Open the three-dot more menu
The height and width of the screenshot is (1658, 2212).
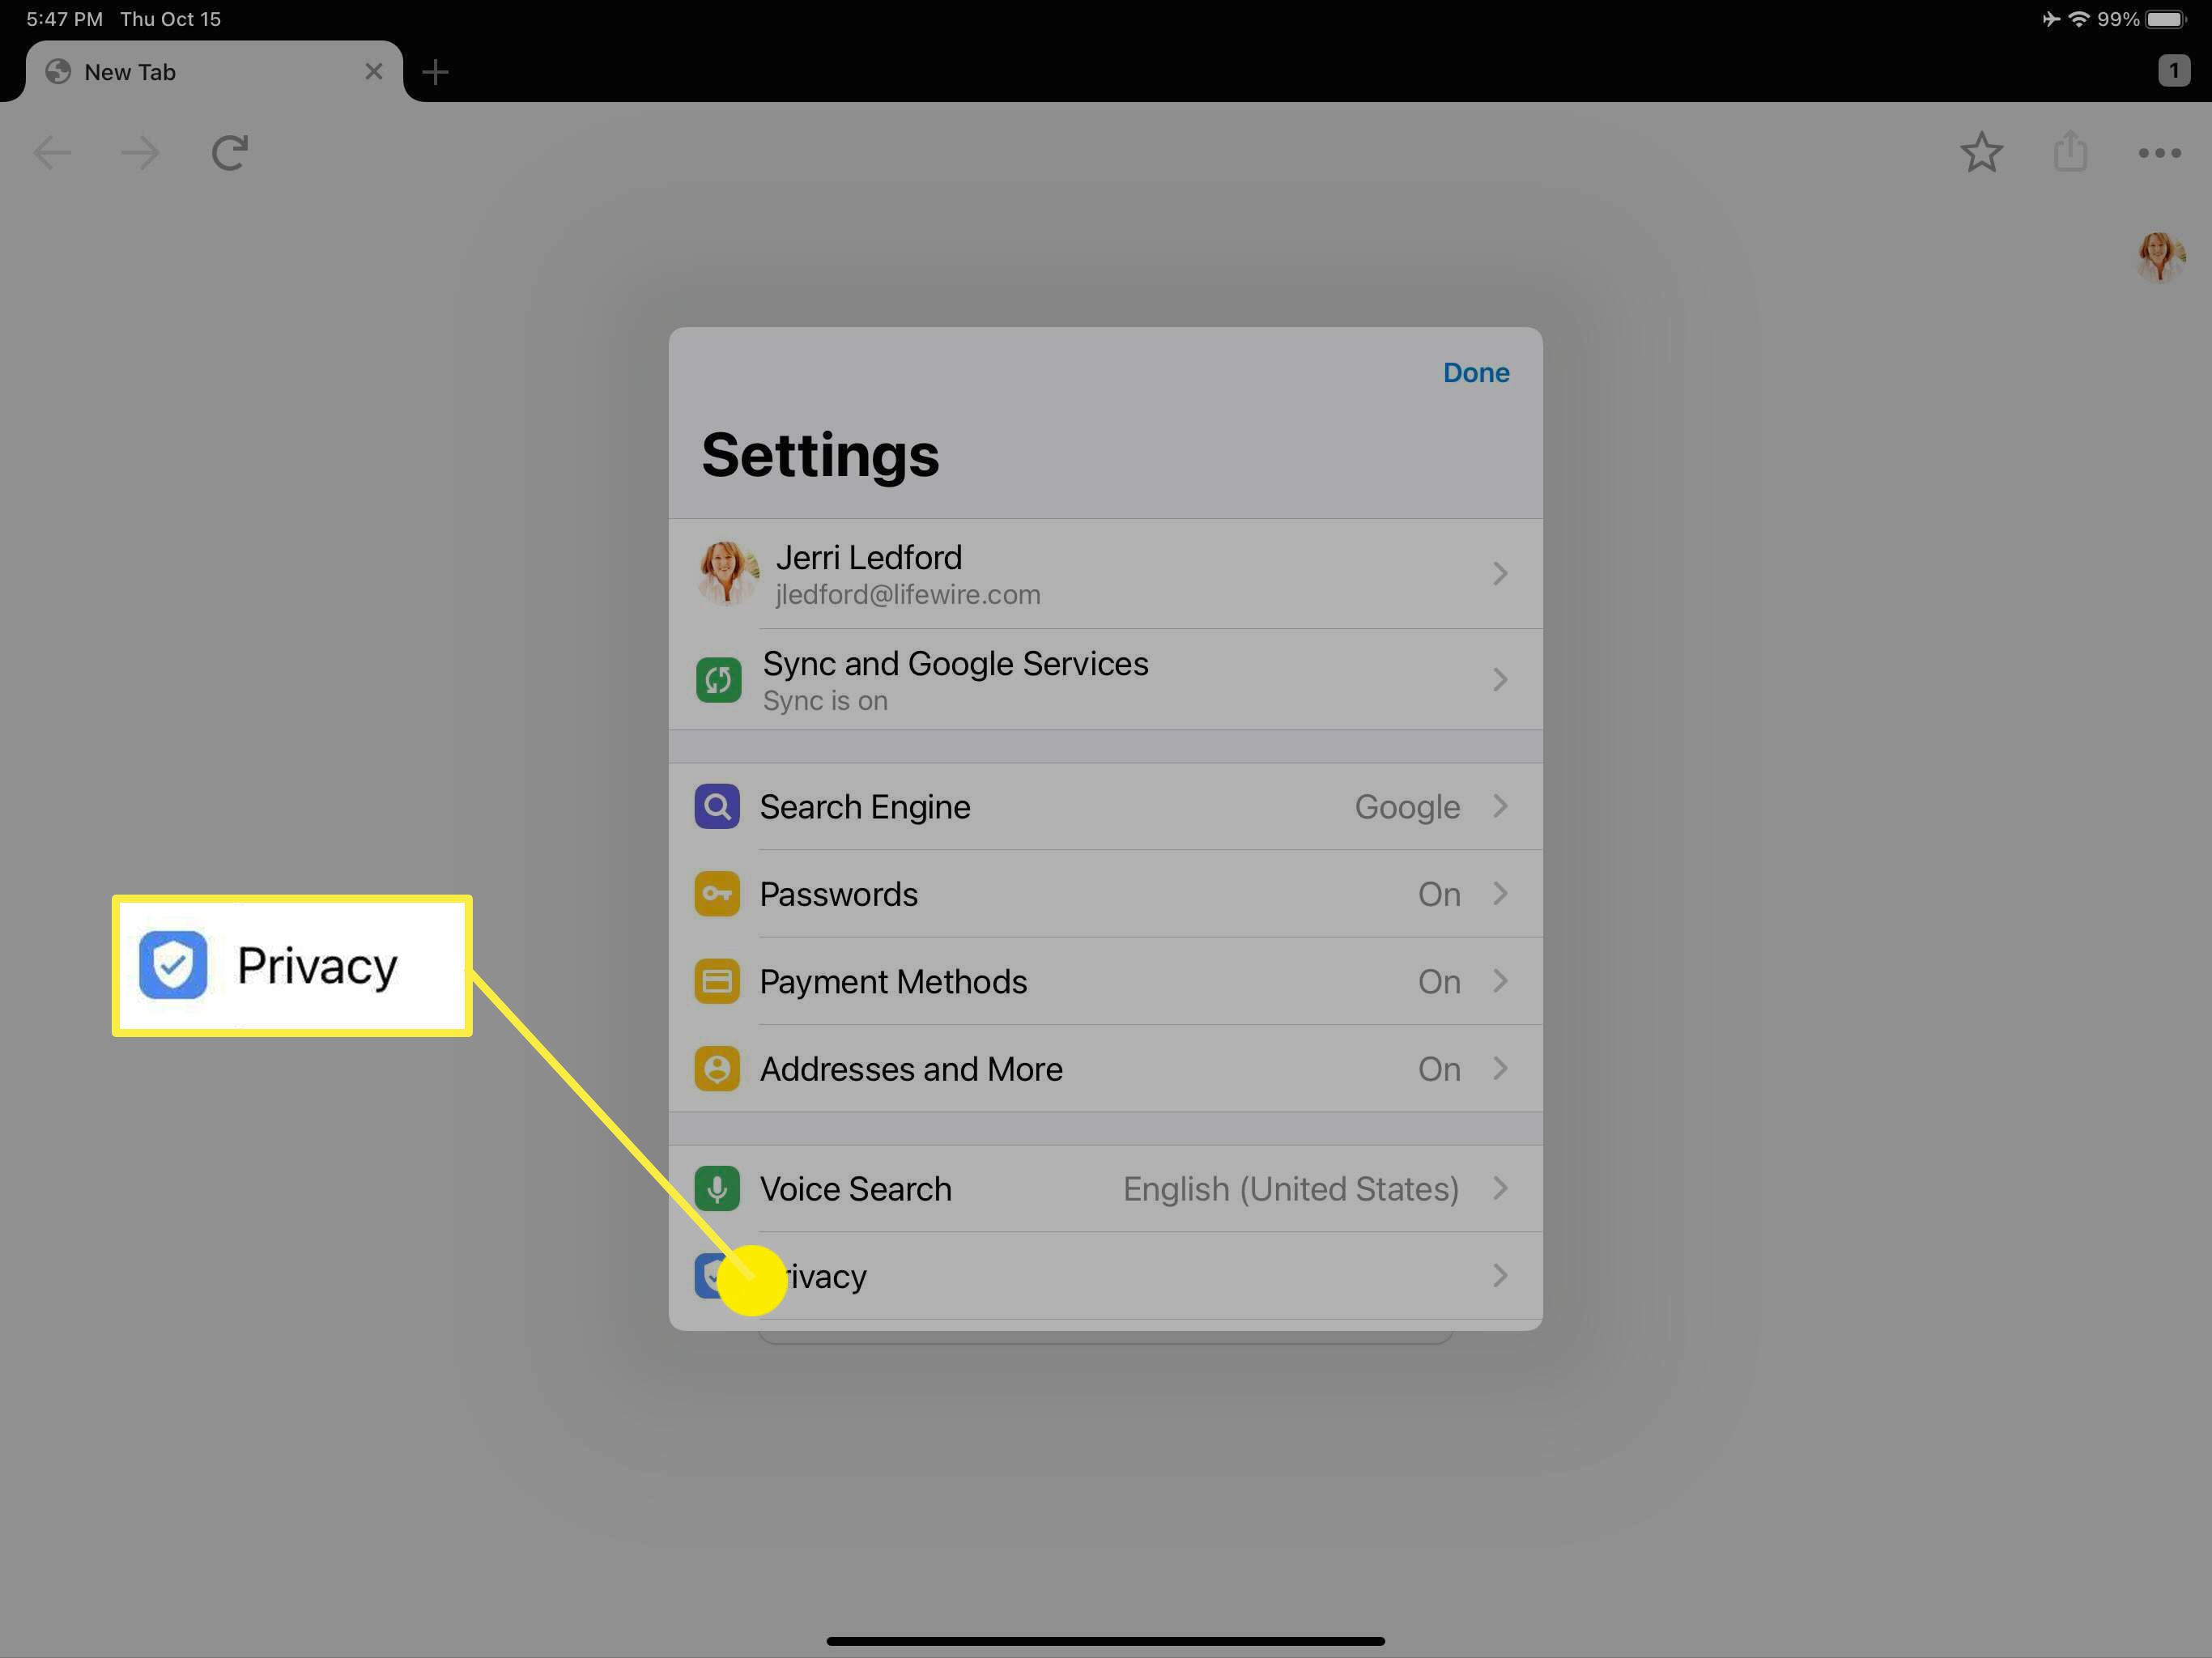2159,153
